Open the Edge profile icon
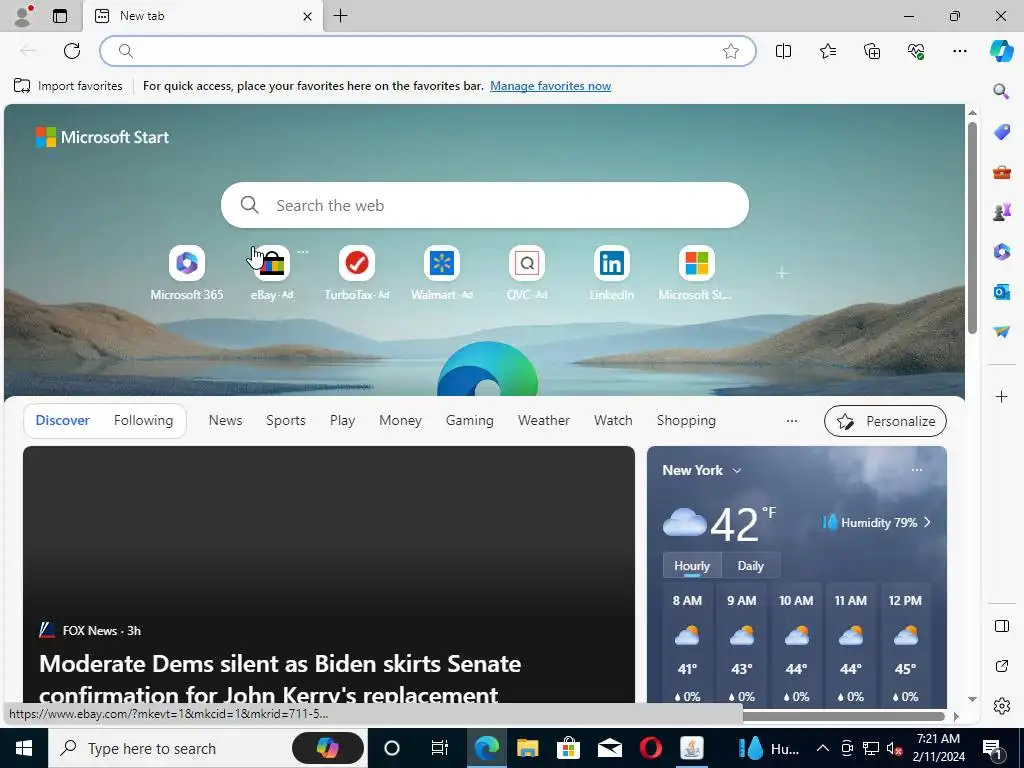 [x=23, y=16]
